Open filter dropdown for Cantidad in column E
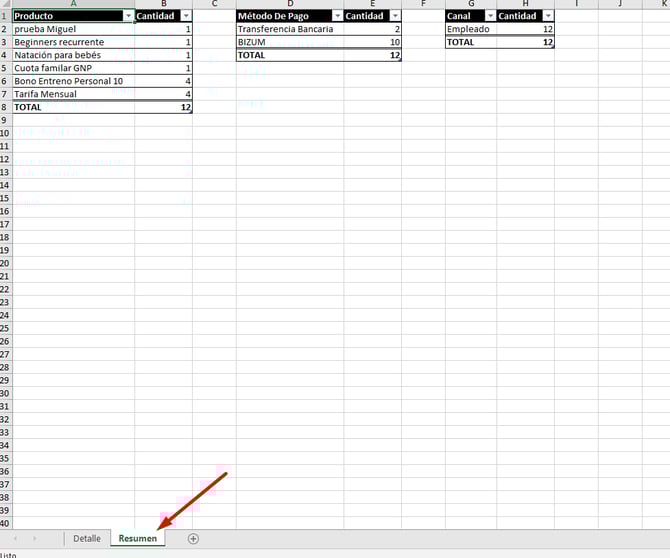 click(395, 17)
